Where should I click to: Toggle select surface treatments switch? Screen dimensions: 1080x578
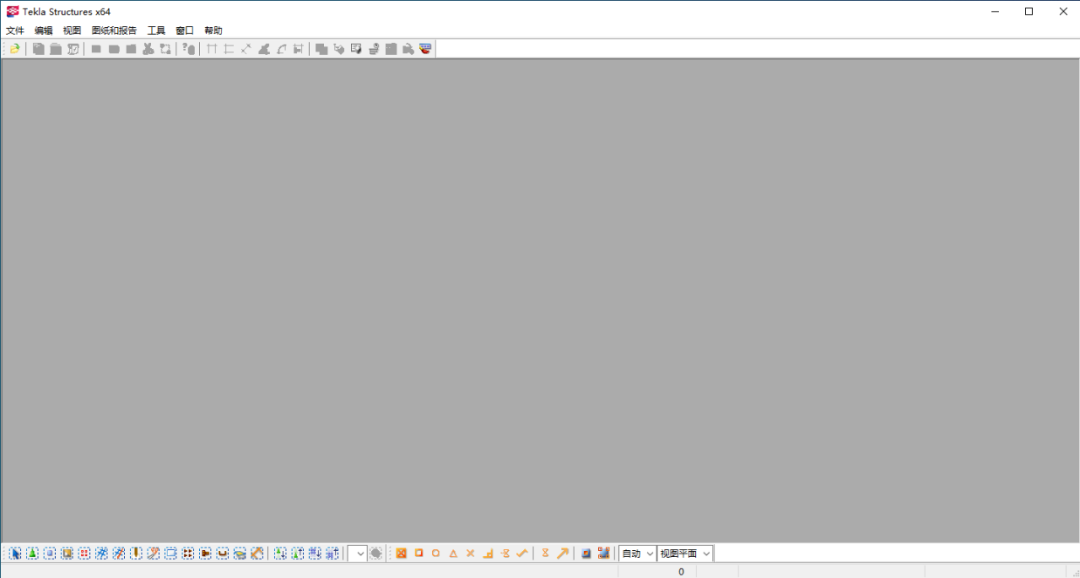pos(67,553)
